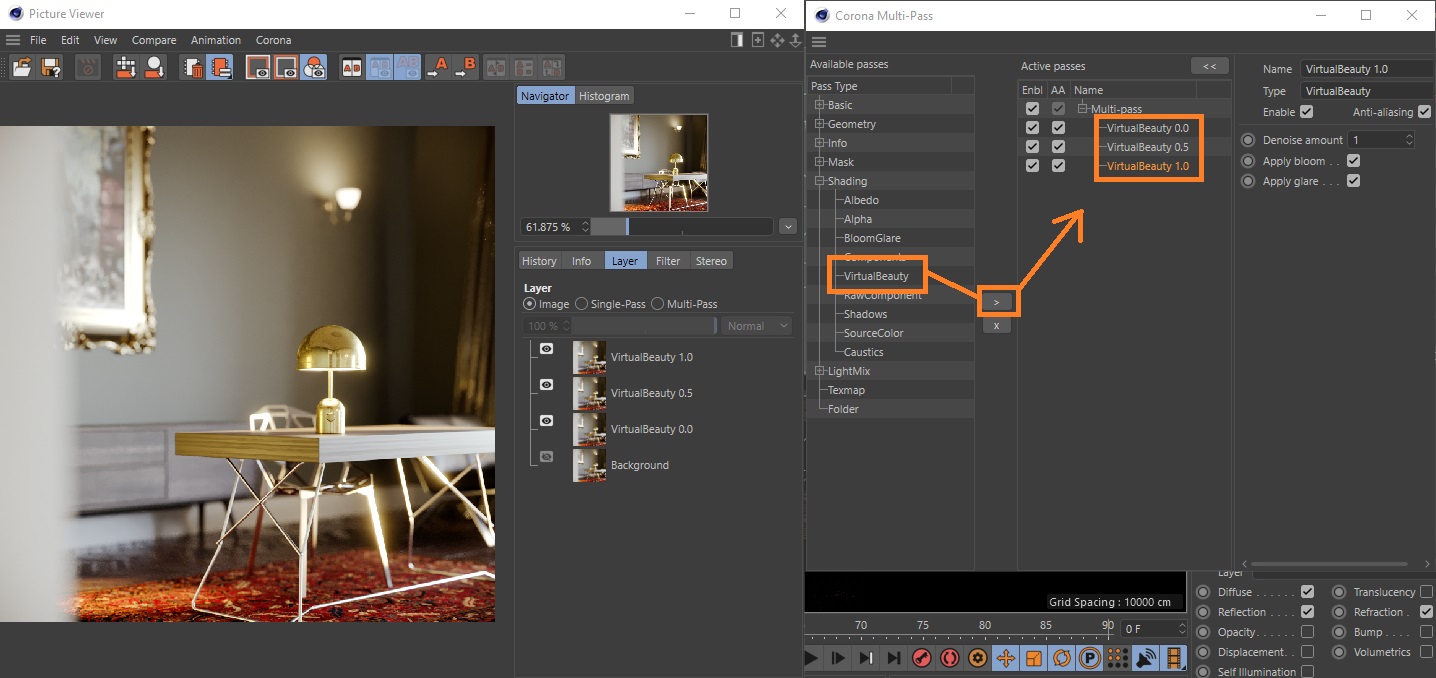Expand the LightMix pass type

point(820,371)
